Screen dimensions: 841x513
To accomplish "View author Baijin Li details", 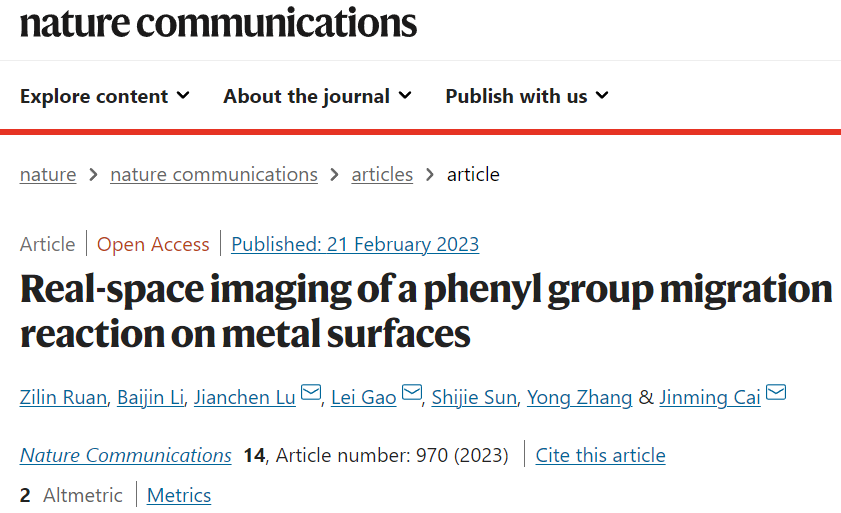I will pos(151,397).
